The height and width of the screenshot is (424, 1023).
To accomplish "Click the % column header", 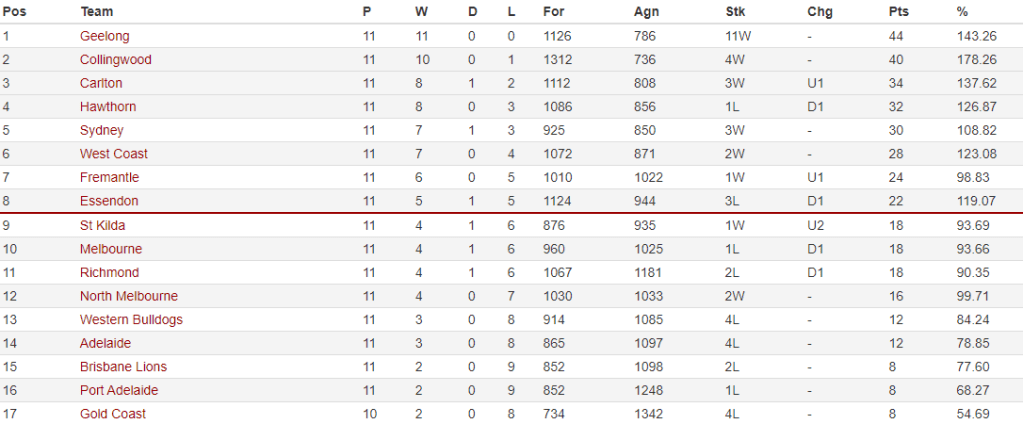I will pos(962,12).
